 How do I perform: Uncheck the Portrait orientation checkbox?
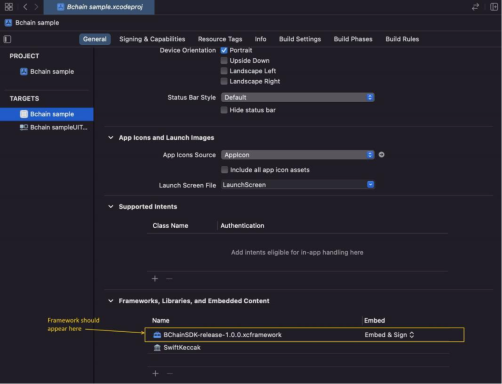(x=224, y=50)
